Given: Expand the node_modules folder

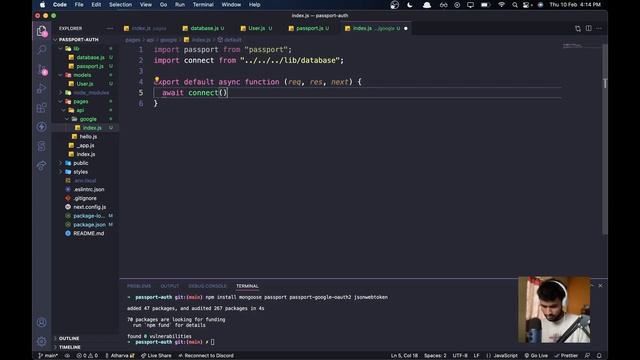Looking at the screenshot, I should [60, 93].
